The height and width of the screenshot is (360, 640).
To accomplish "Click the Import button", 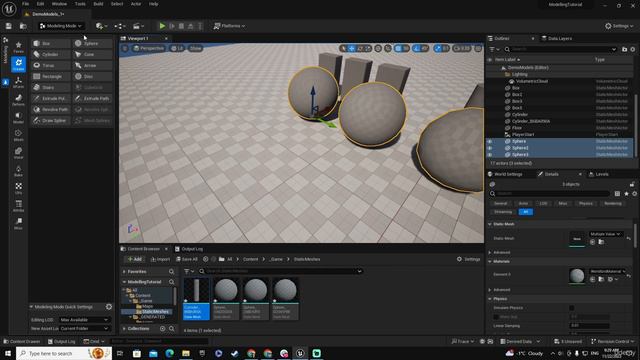I will coord(160,259).
